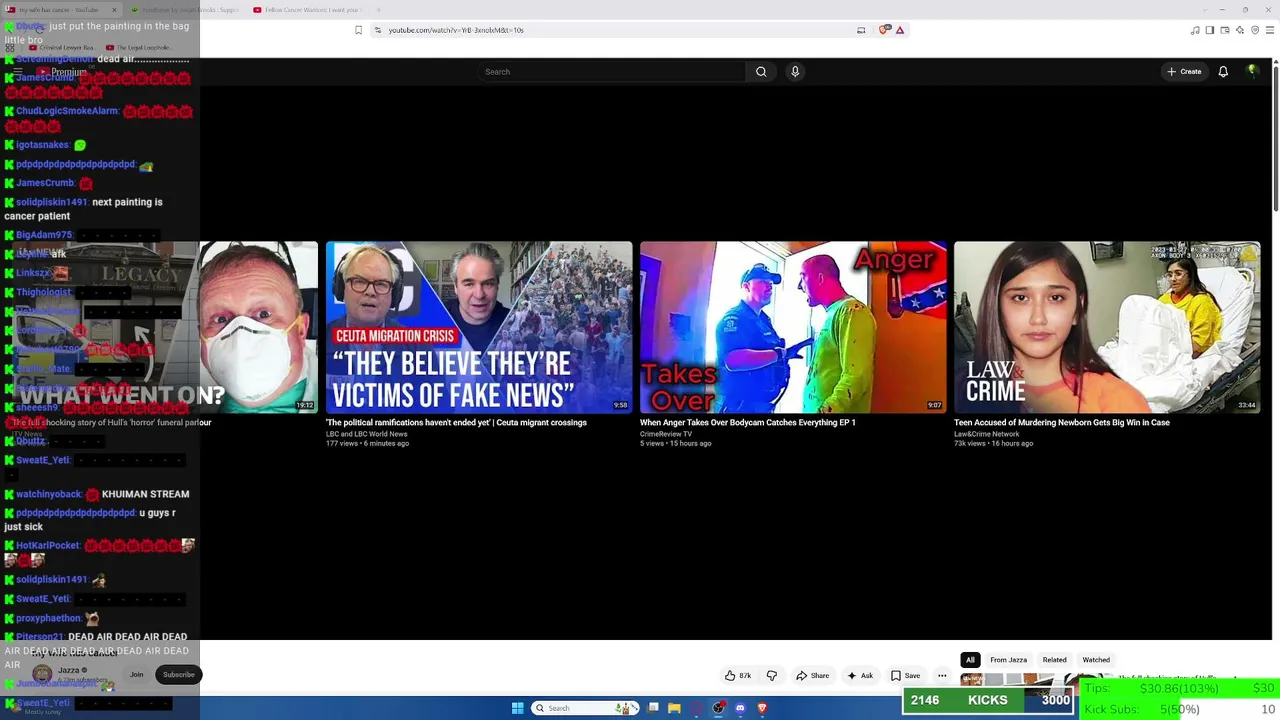The width and height of the screenshot is (1280, 720).
Task: Close the 'my wife has cancer' browser tab
Action: click(114, 10)
